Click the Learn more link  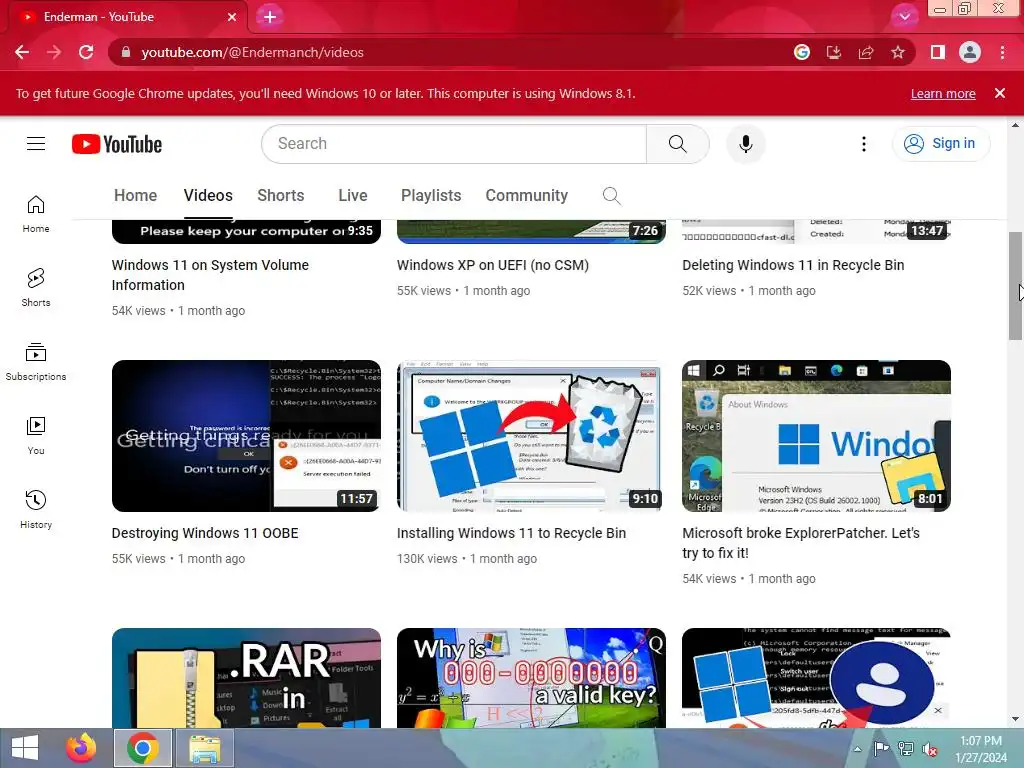point(943,93)
